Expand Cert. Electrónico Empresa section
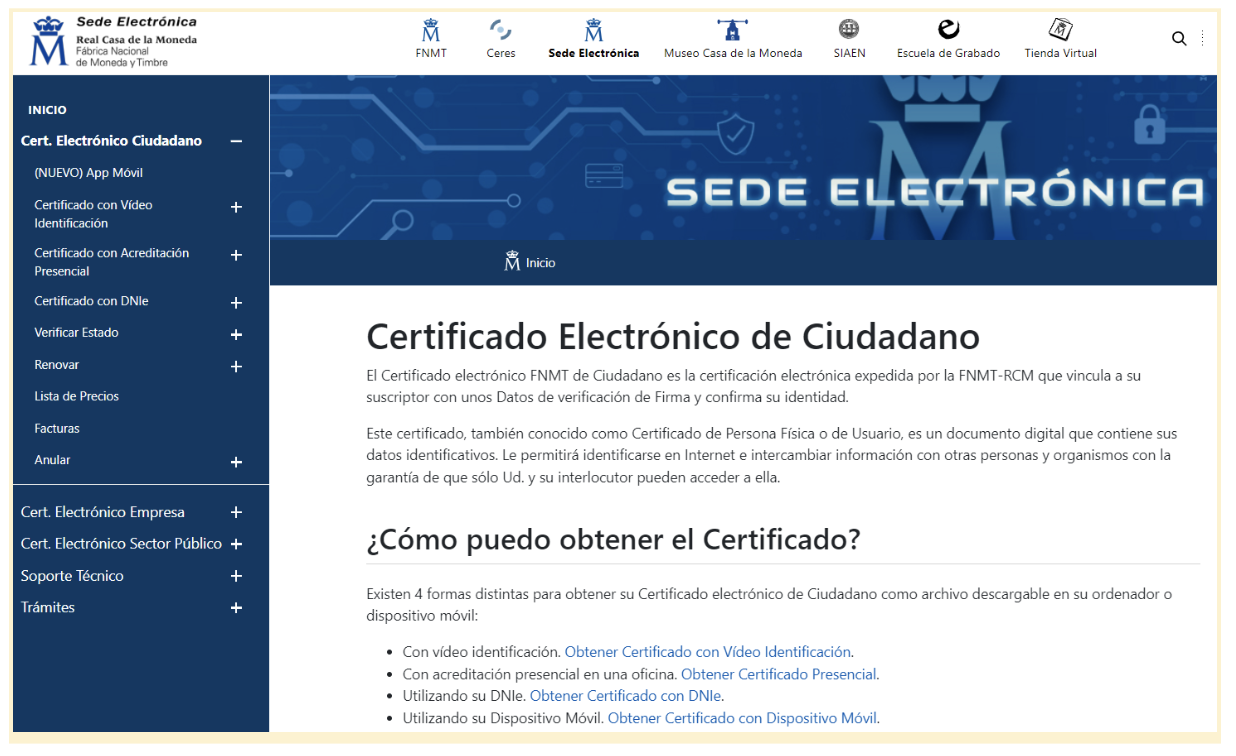 (236, 512)
